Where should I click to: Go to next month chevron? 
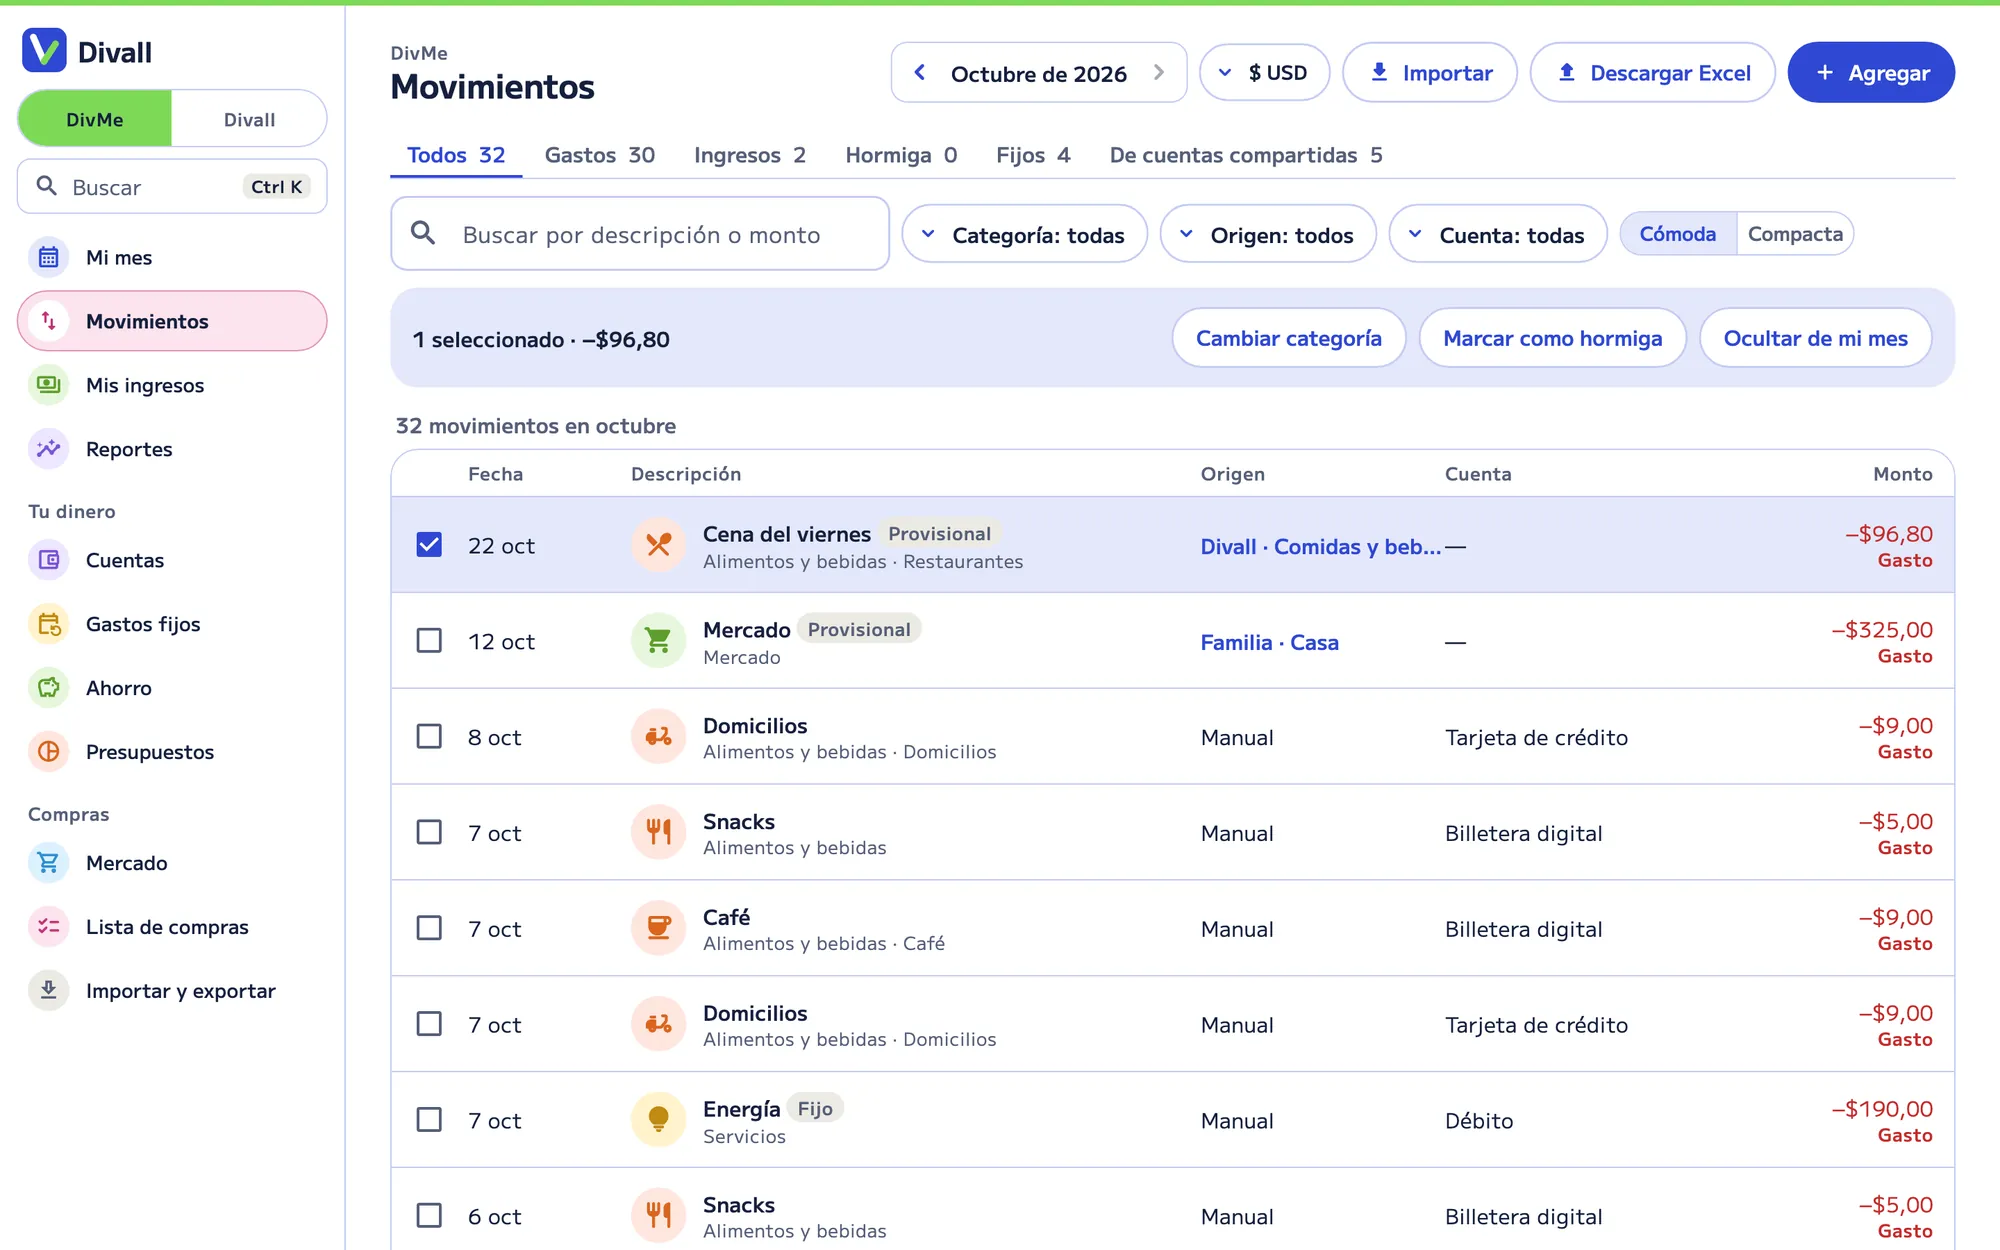[x=1159, y=73]
